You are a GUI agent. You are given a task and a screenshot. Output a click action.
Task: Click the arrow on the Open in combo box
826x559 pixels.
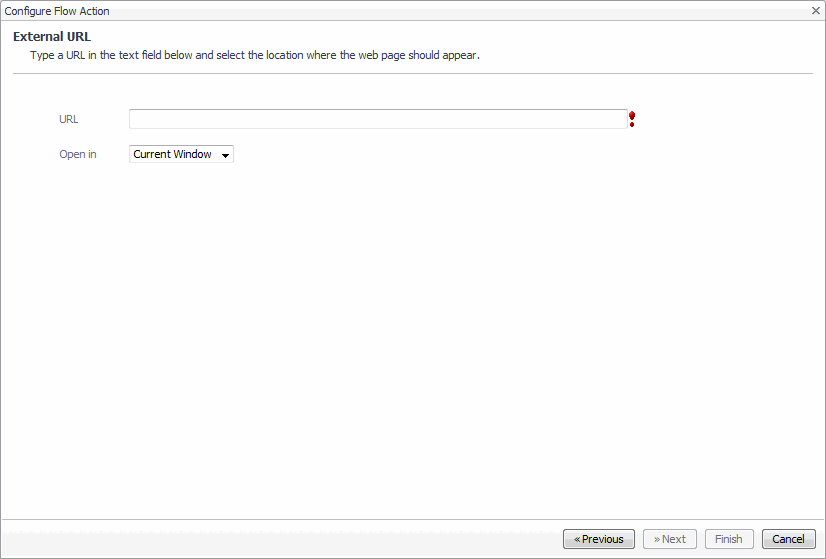pyautogui.click(x=226, y=155)
